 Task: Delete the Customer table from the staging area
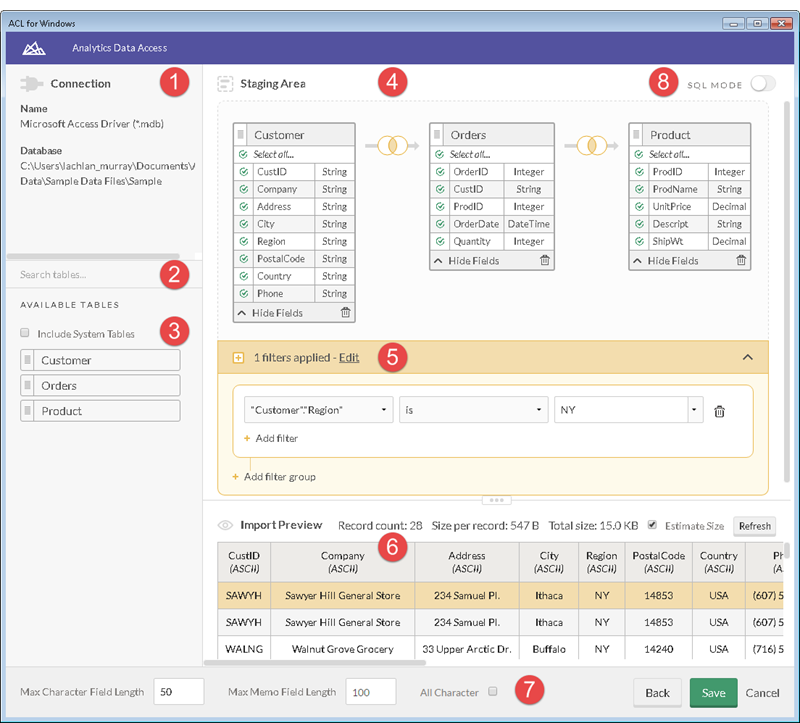pos(345,312)
